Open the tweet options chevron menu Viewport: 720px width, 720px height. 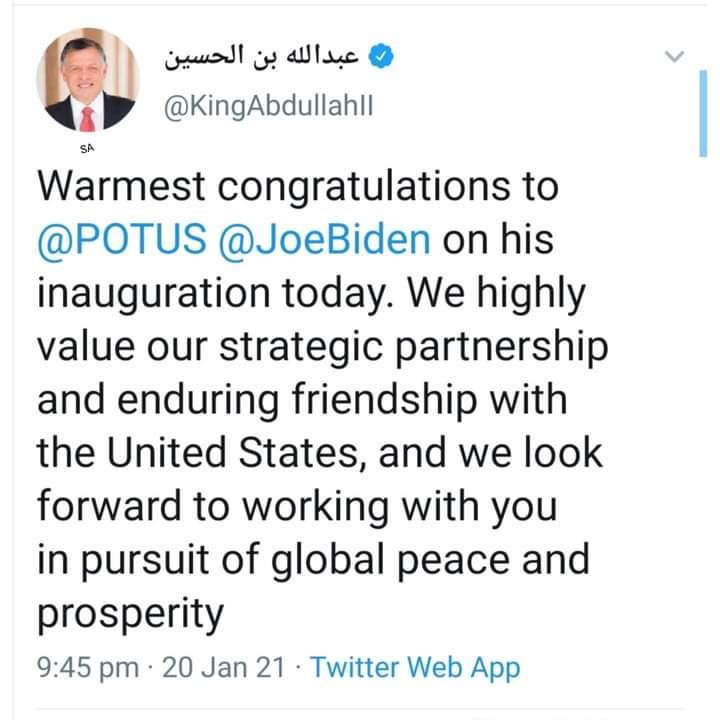[674, 58]
